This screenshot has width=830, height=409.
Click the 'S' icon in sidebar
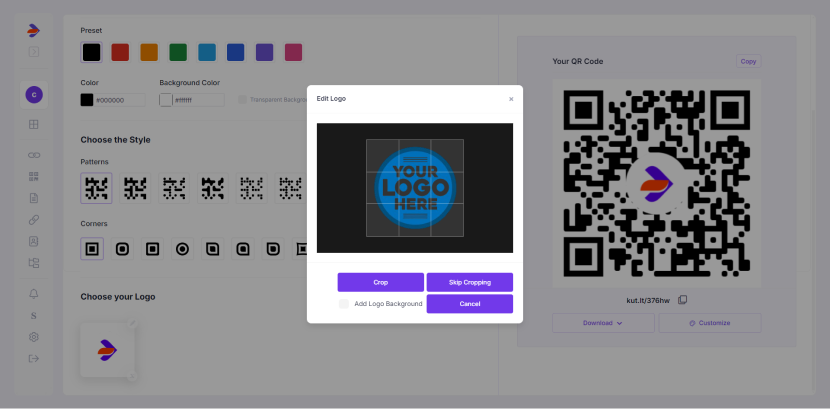(x=34, y=316)
